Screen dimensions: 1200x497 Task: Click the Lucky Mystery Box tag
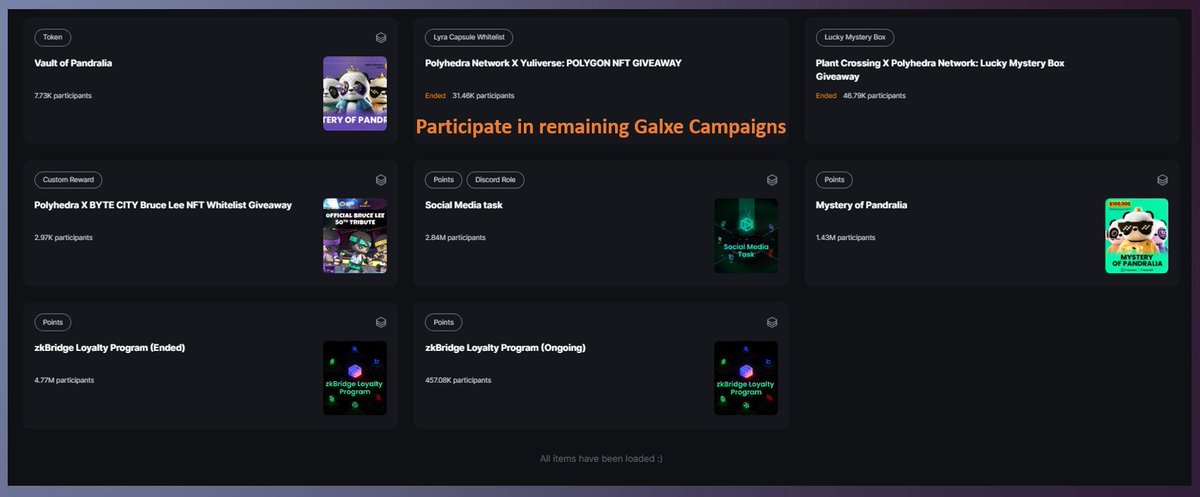[855, 37]
